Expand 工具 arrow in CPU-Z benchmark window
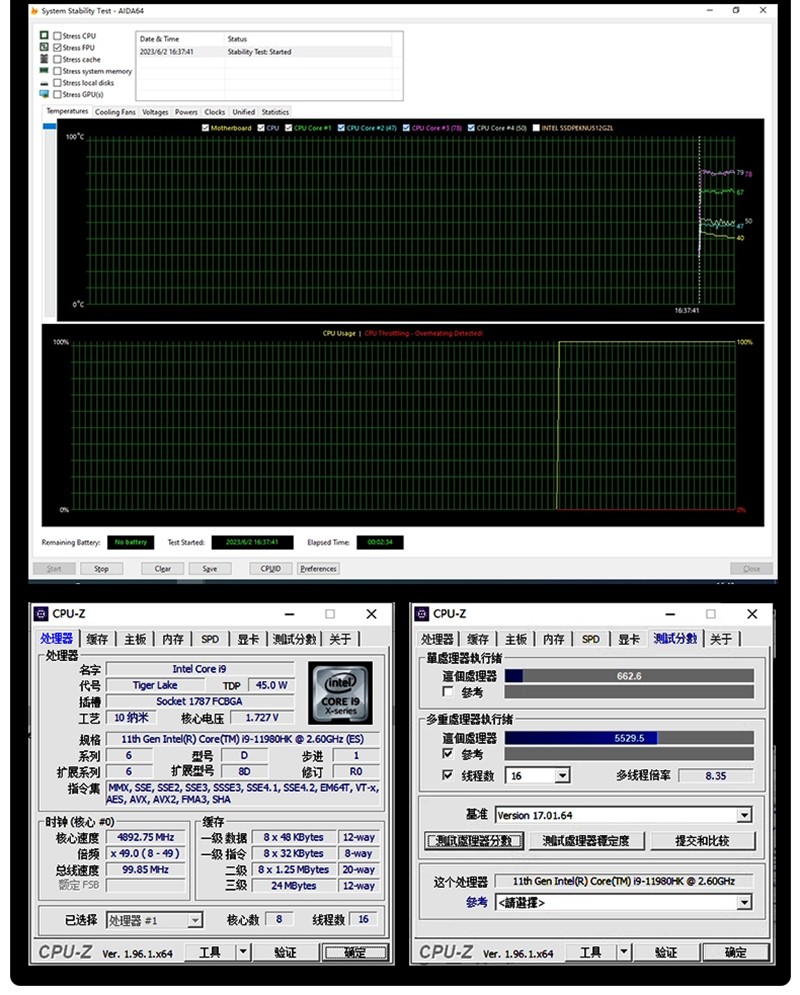 [624, 952]
